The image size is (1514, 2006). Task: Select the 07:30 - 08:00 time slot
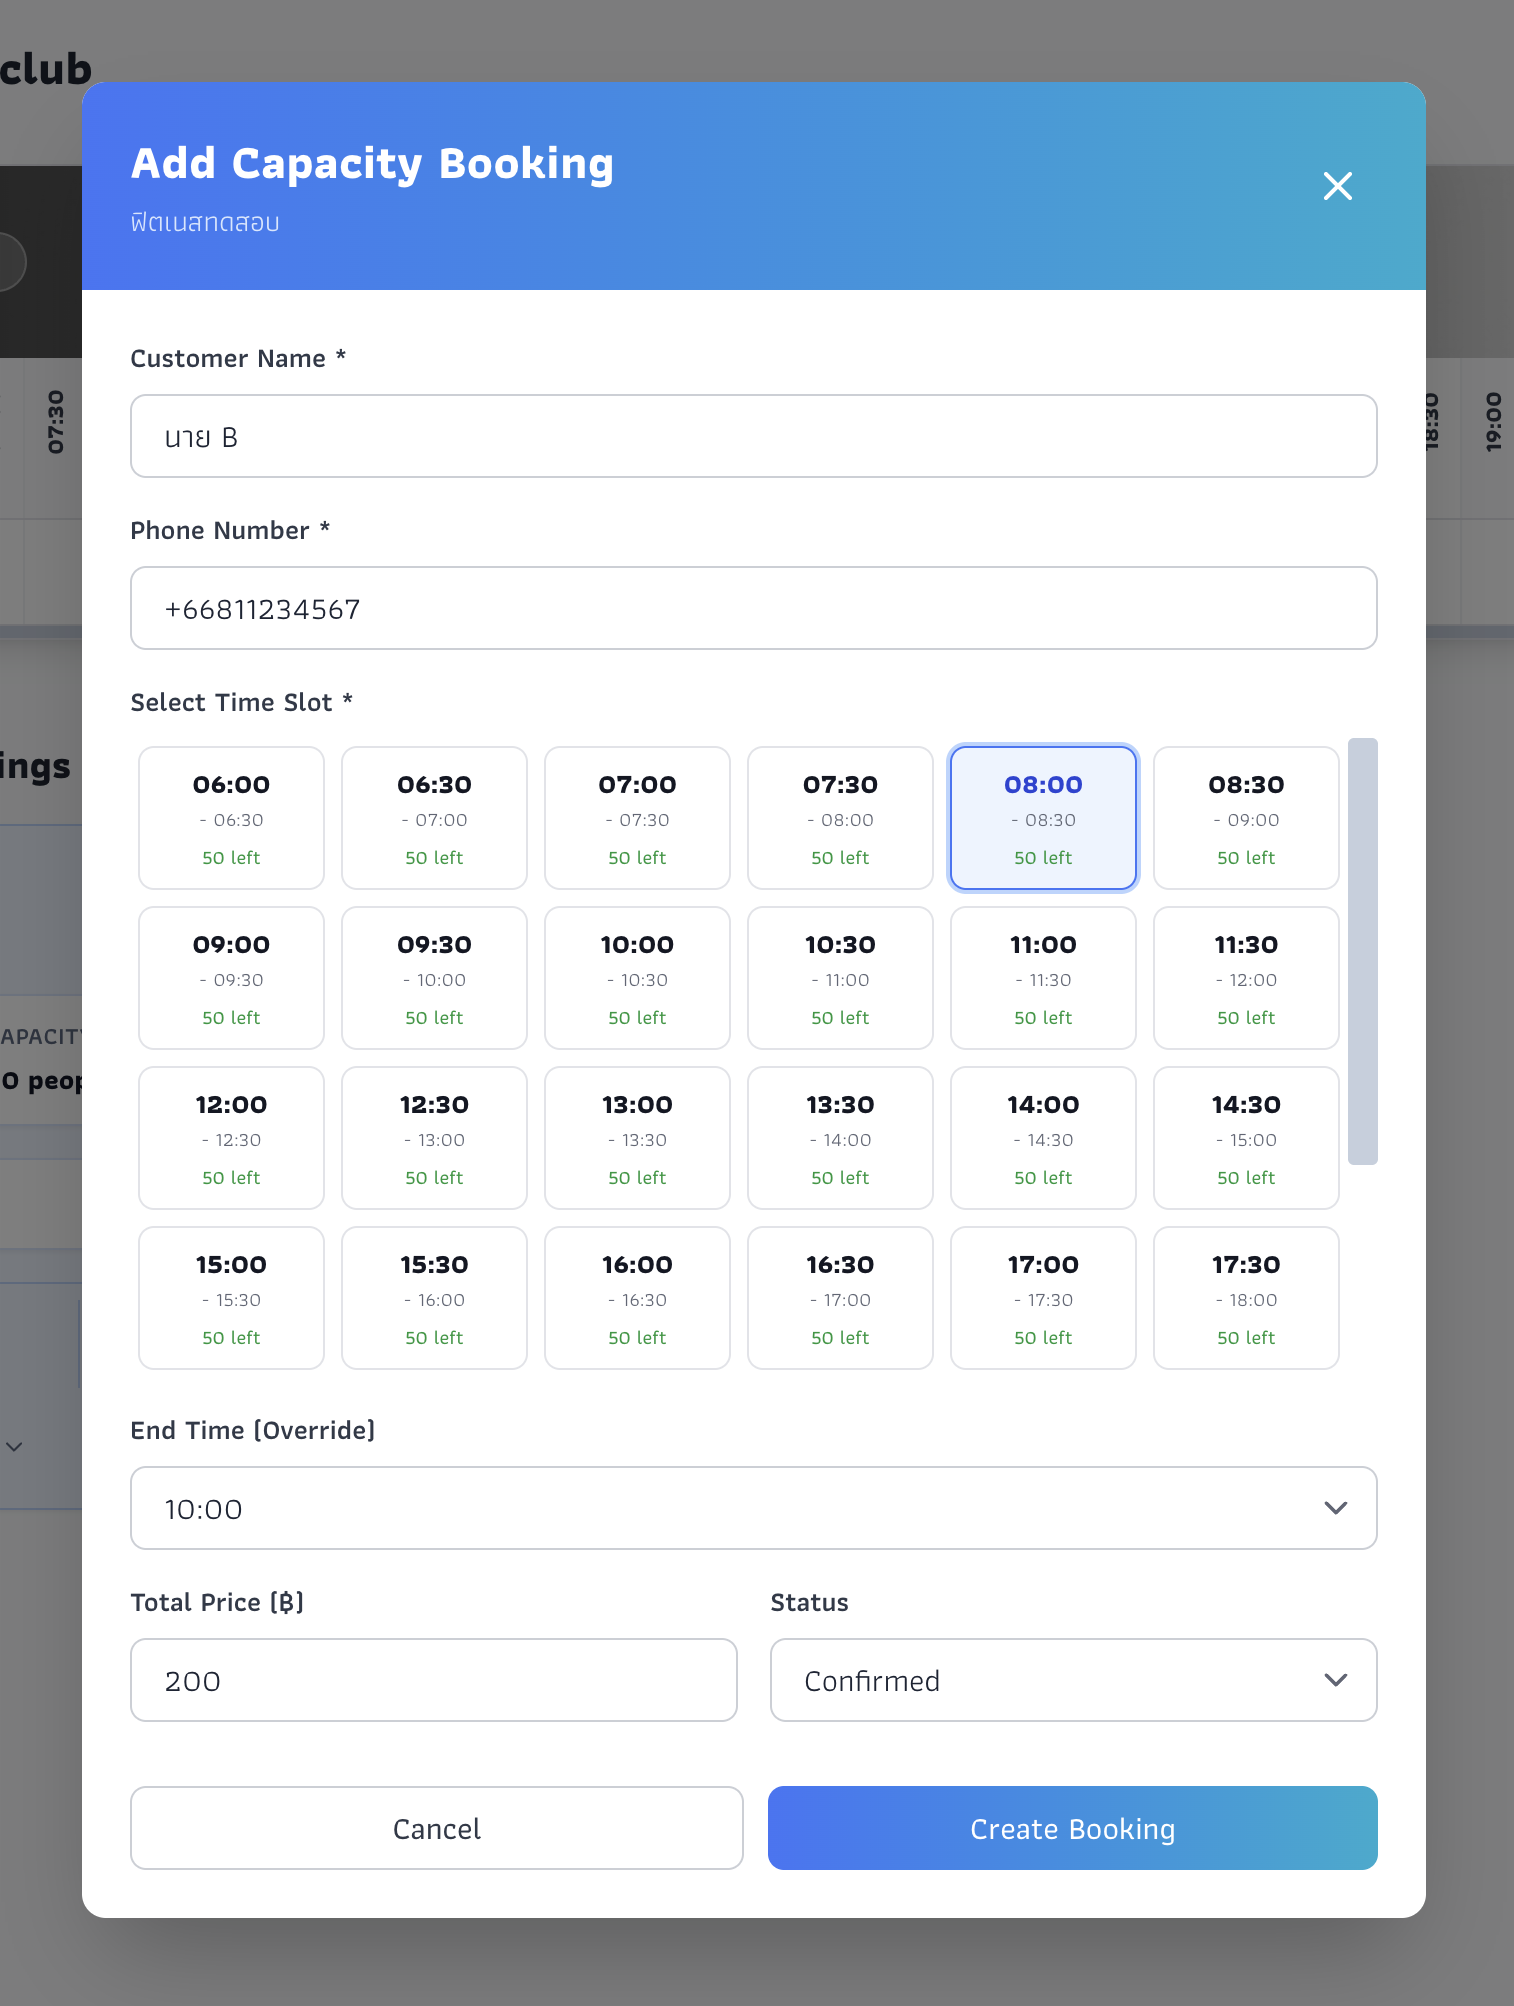pyautogui.click(x=840, y=818)
